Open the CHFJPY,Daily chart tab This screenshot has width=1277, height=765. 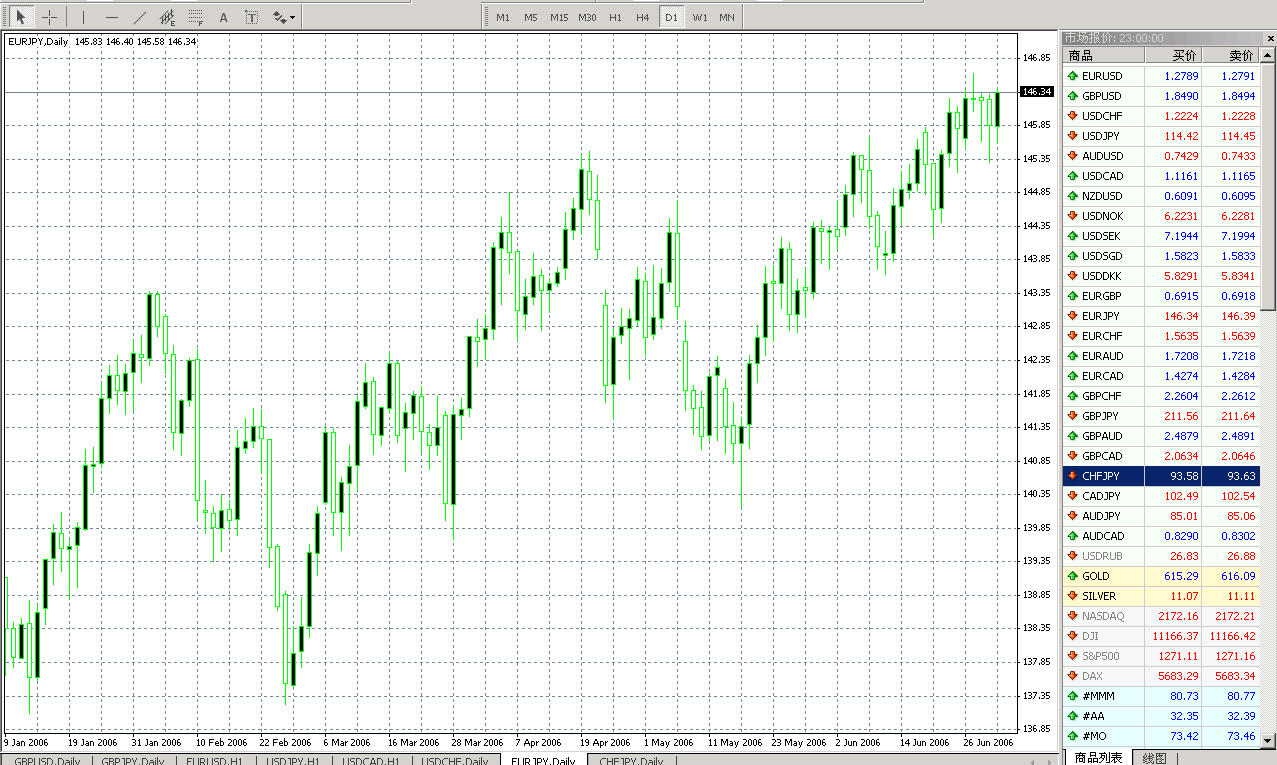tap(630, 760)
